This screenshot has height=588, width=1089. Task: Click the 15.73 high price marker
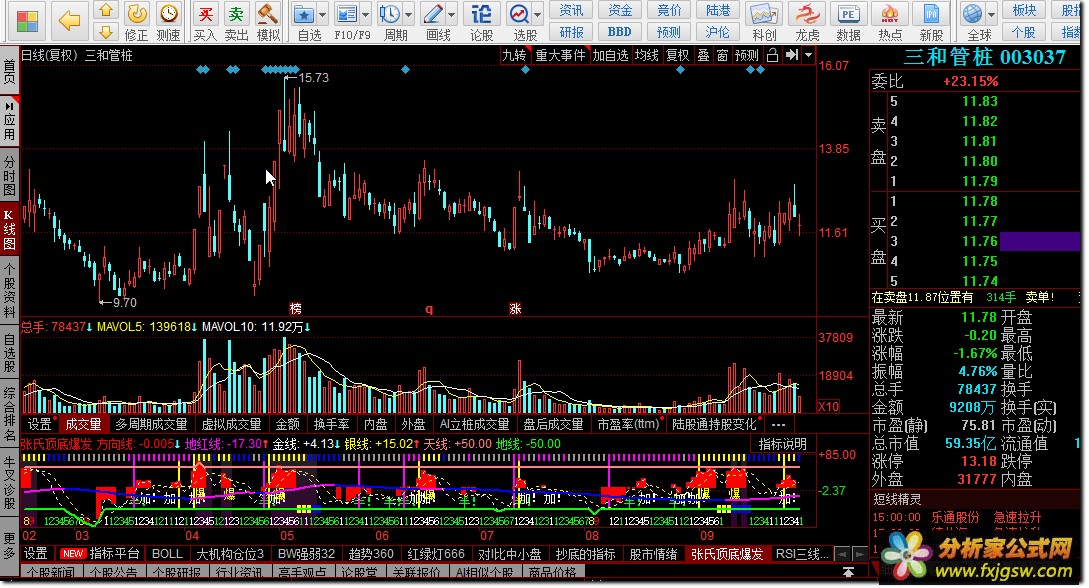click(313, 78)
